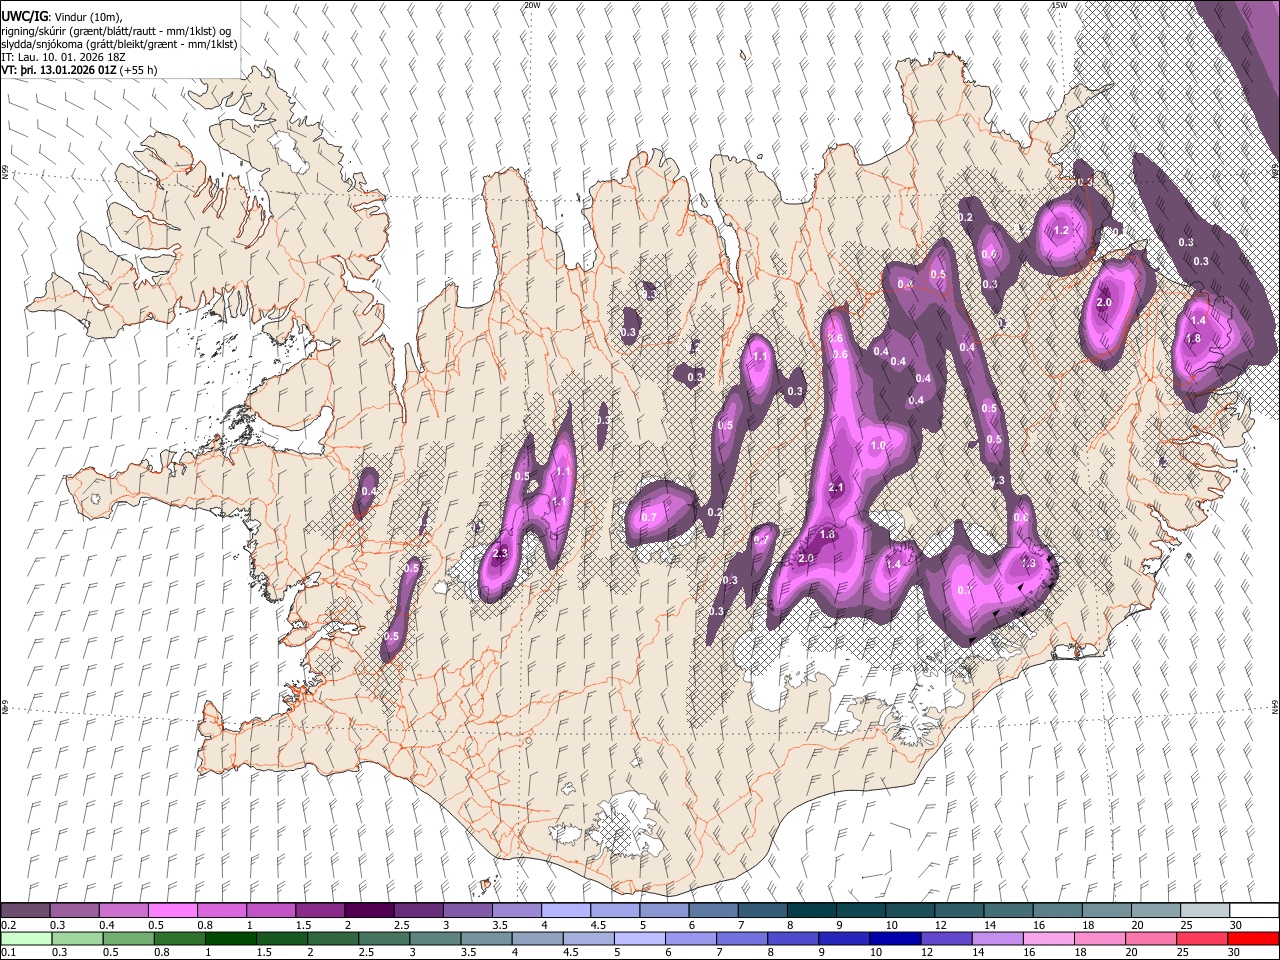Image resolution: width=1280 pixels, height=960 pixels.
Task: Click the '(+55 h)' forecast offset text
Action: [x=140, y=71]
